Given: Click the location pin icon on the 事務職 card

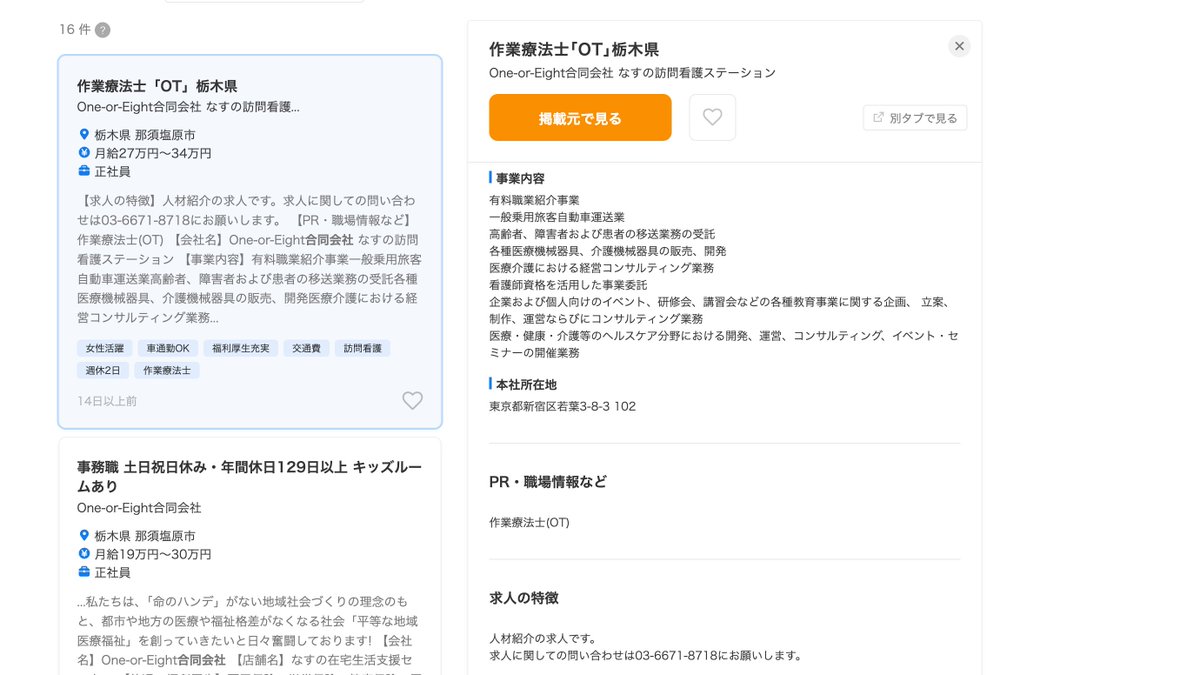Looking at the screenshot, I should [84, 535].
